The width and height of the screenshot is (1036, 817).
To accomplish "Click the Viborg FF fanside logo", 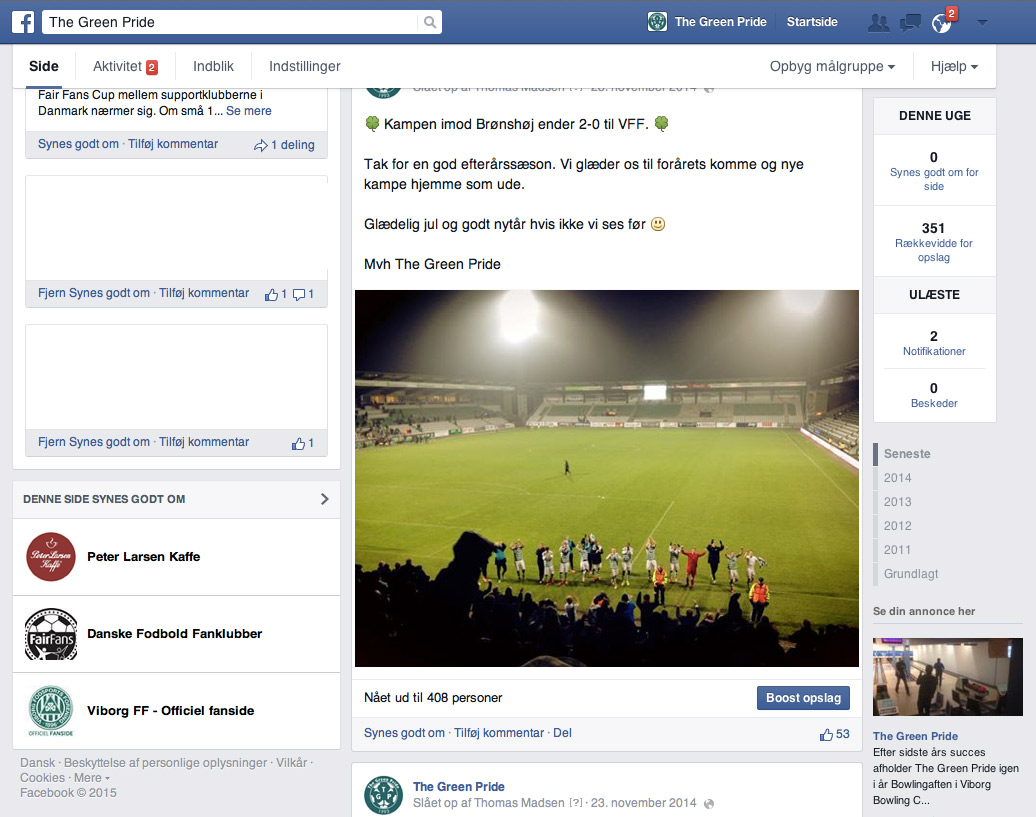I will point(50,711).
